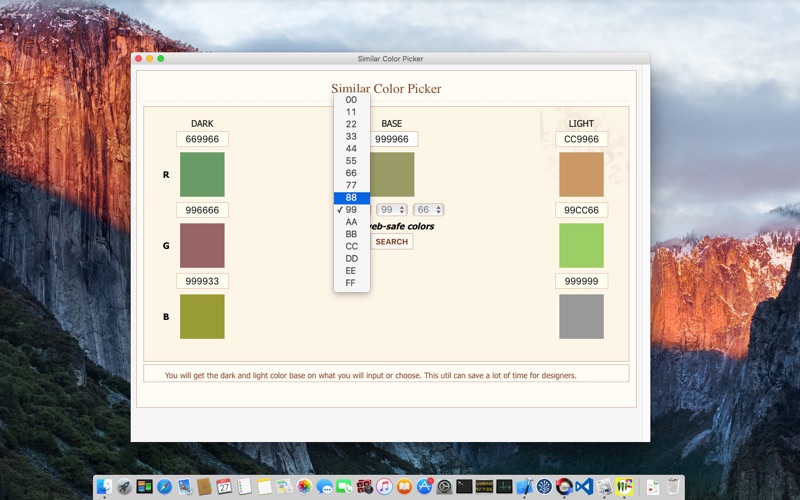Screen dimensions: 800x500
Task: Open iTunes music note icon in the dock
Action: (x=384, y=487)
